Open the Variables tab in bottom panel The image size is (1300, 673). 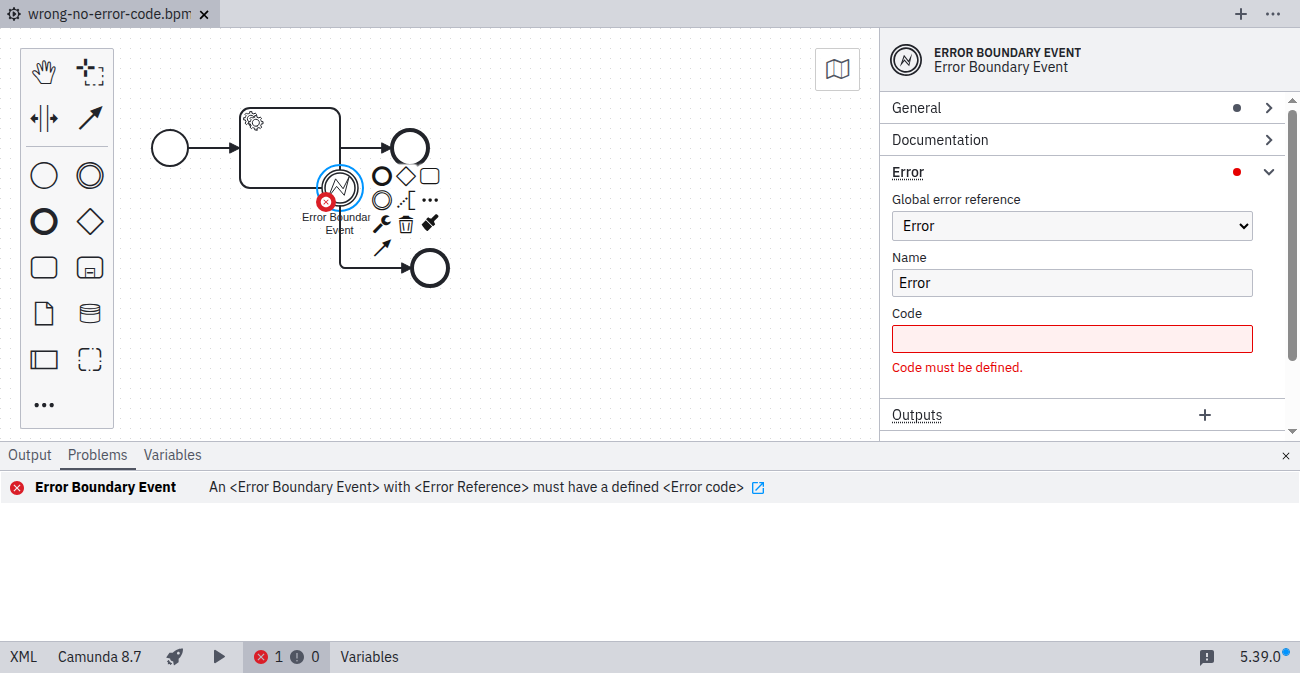pos(172,455)
